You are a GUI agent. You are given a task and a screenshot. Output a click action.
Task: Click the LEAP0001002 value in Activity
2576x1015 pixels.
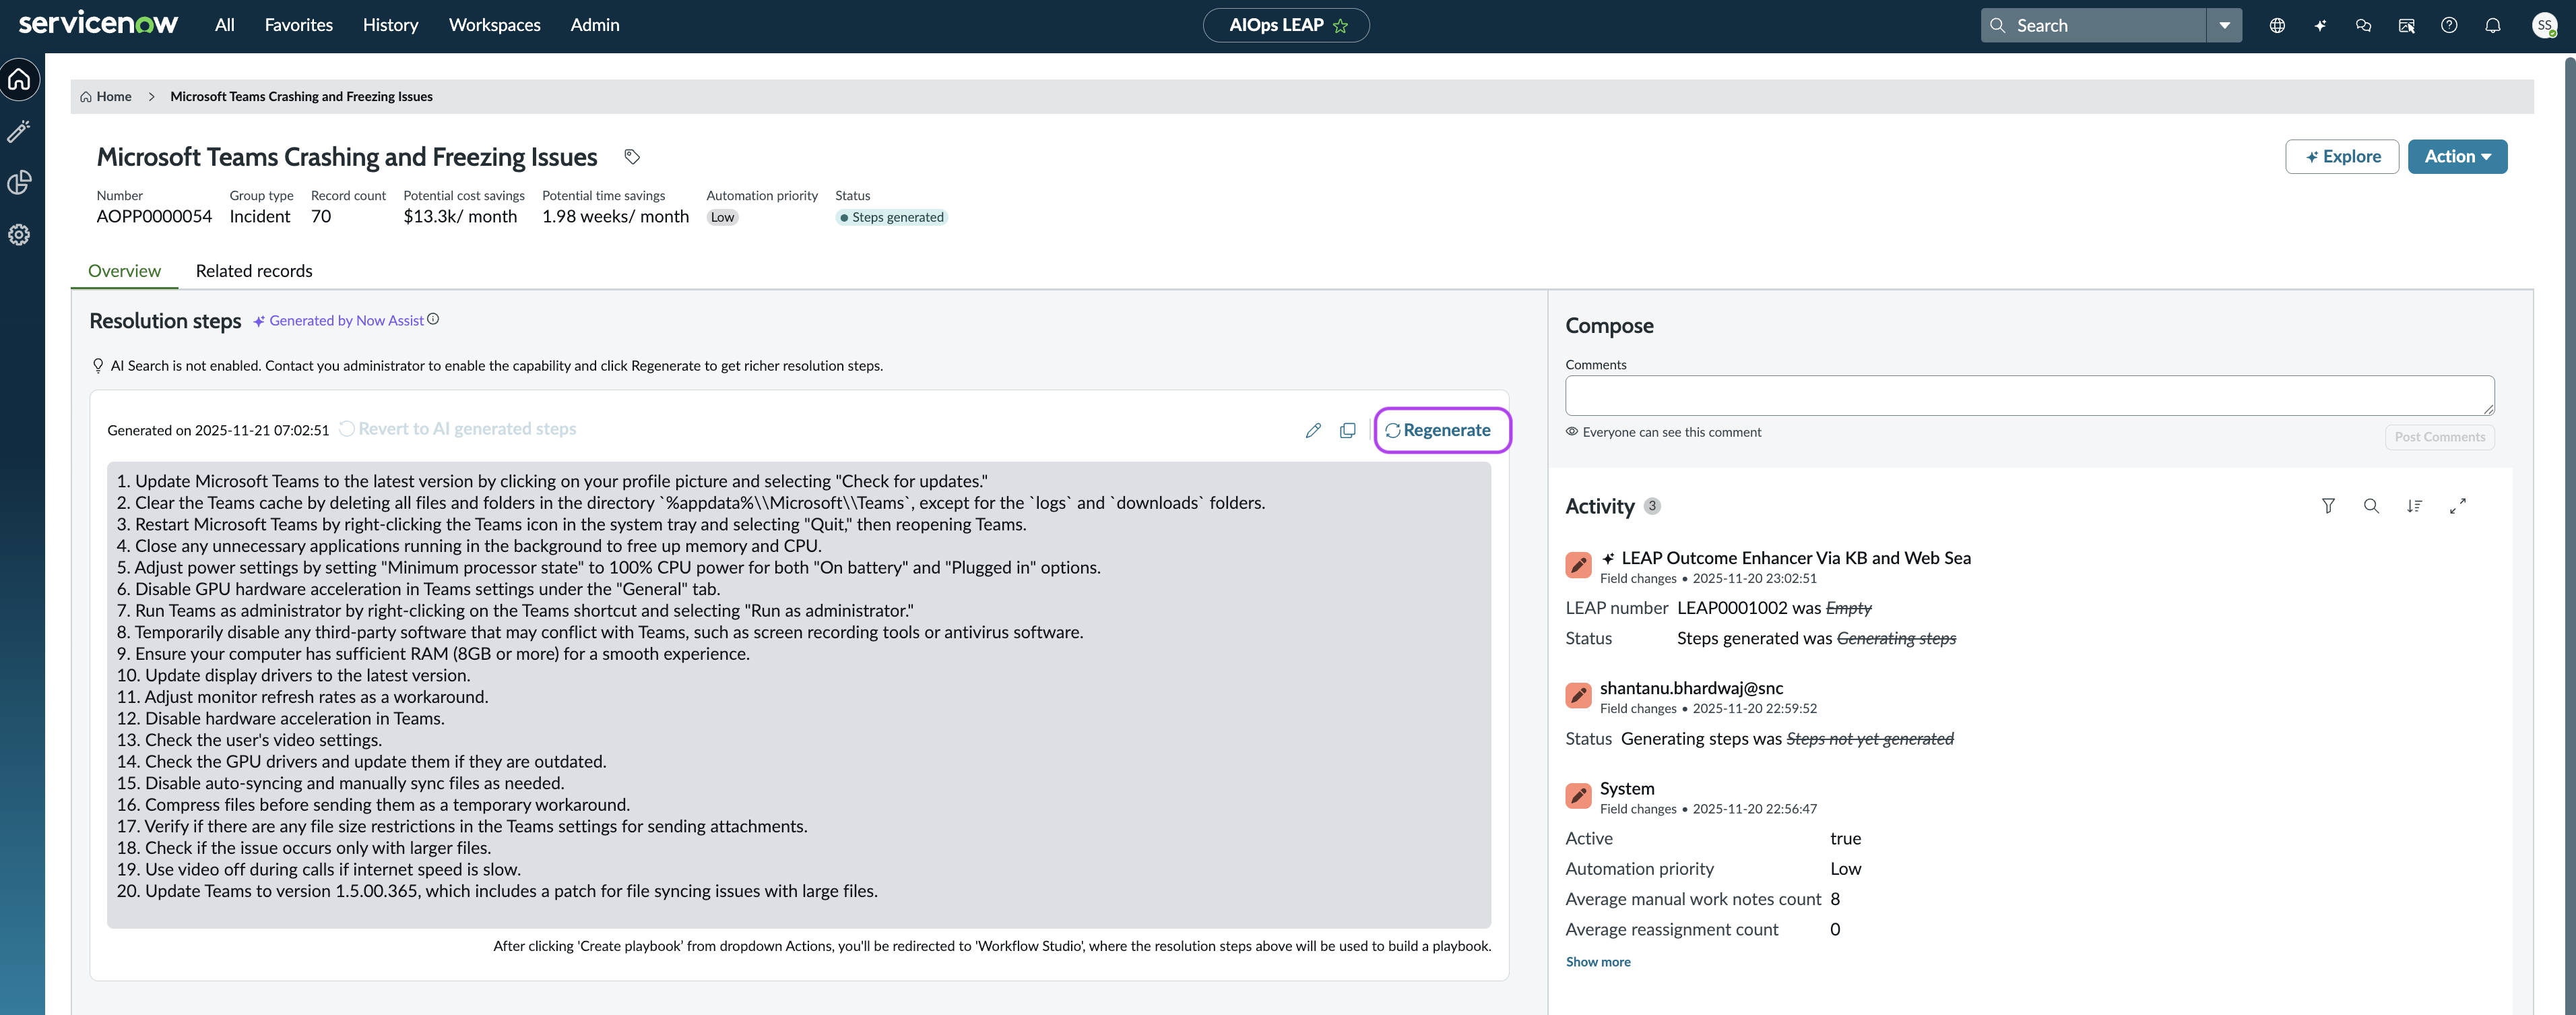point(1732,608)
